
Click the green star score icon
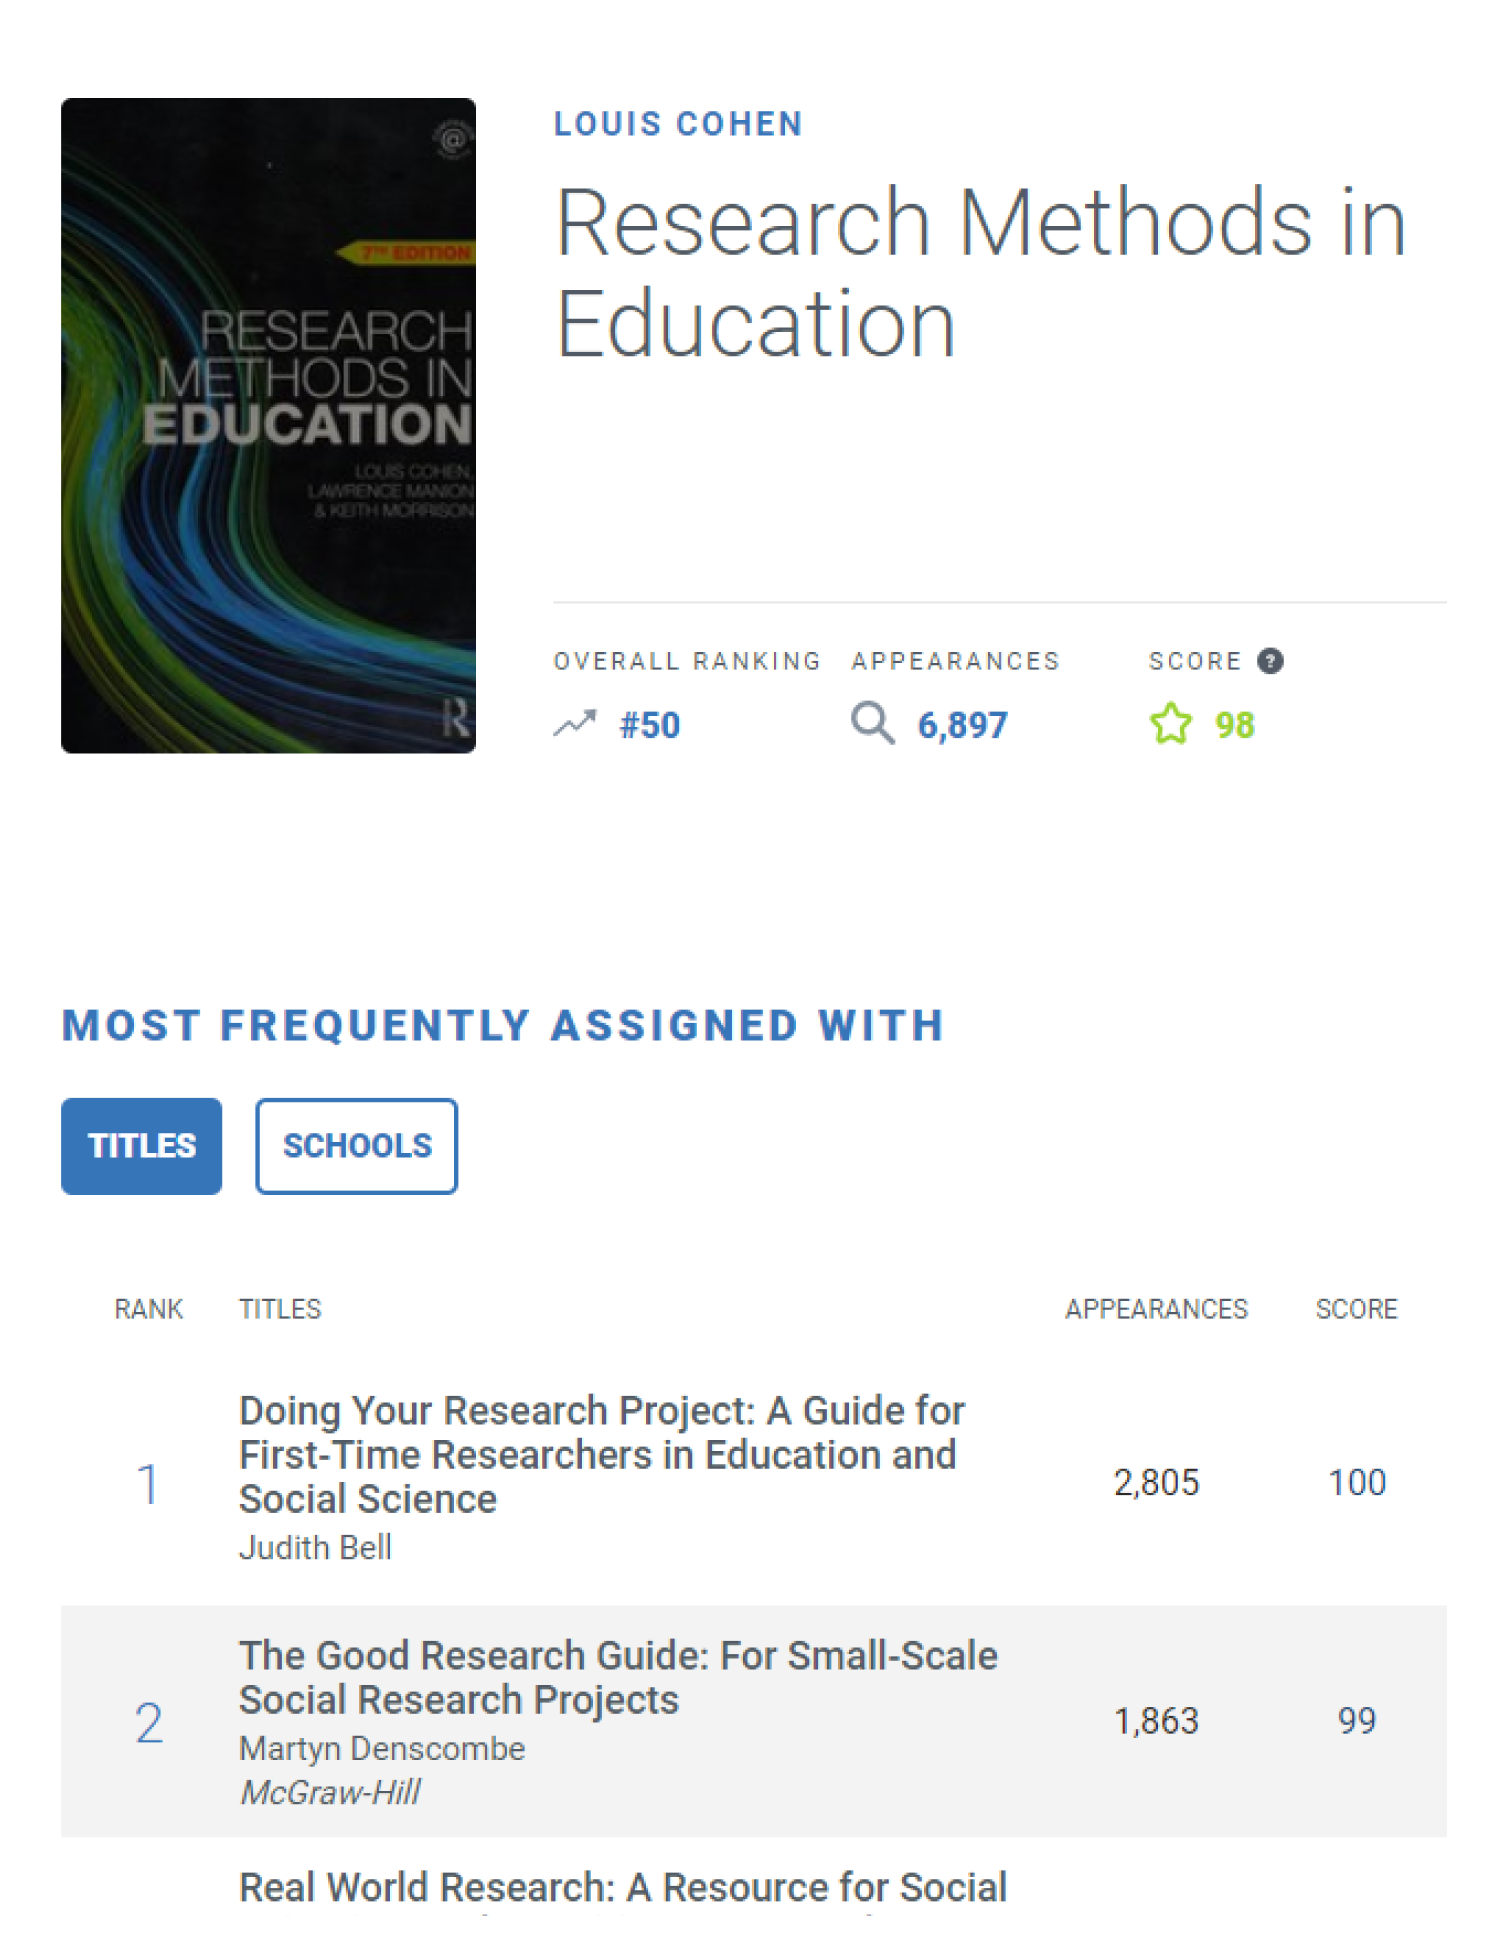click(1170, 724)
